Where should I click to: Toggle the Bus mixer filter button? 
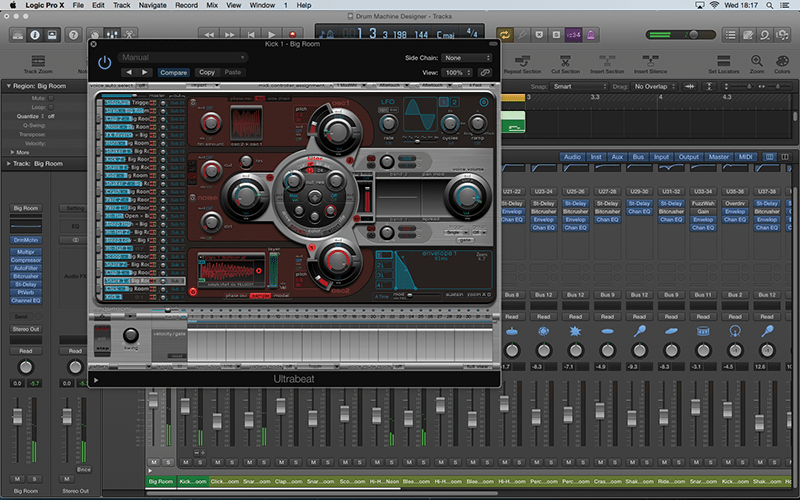[638, 157]
